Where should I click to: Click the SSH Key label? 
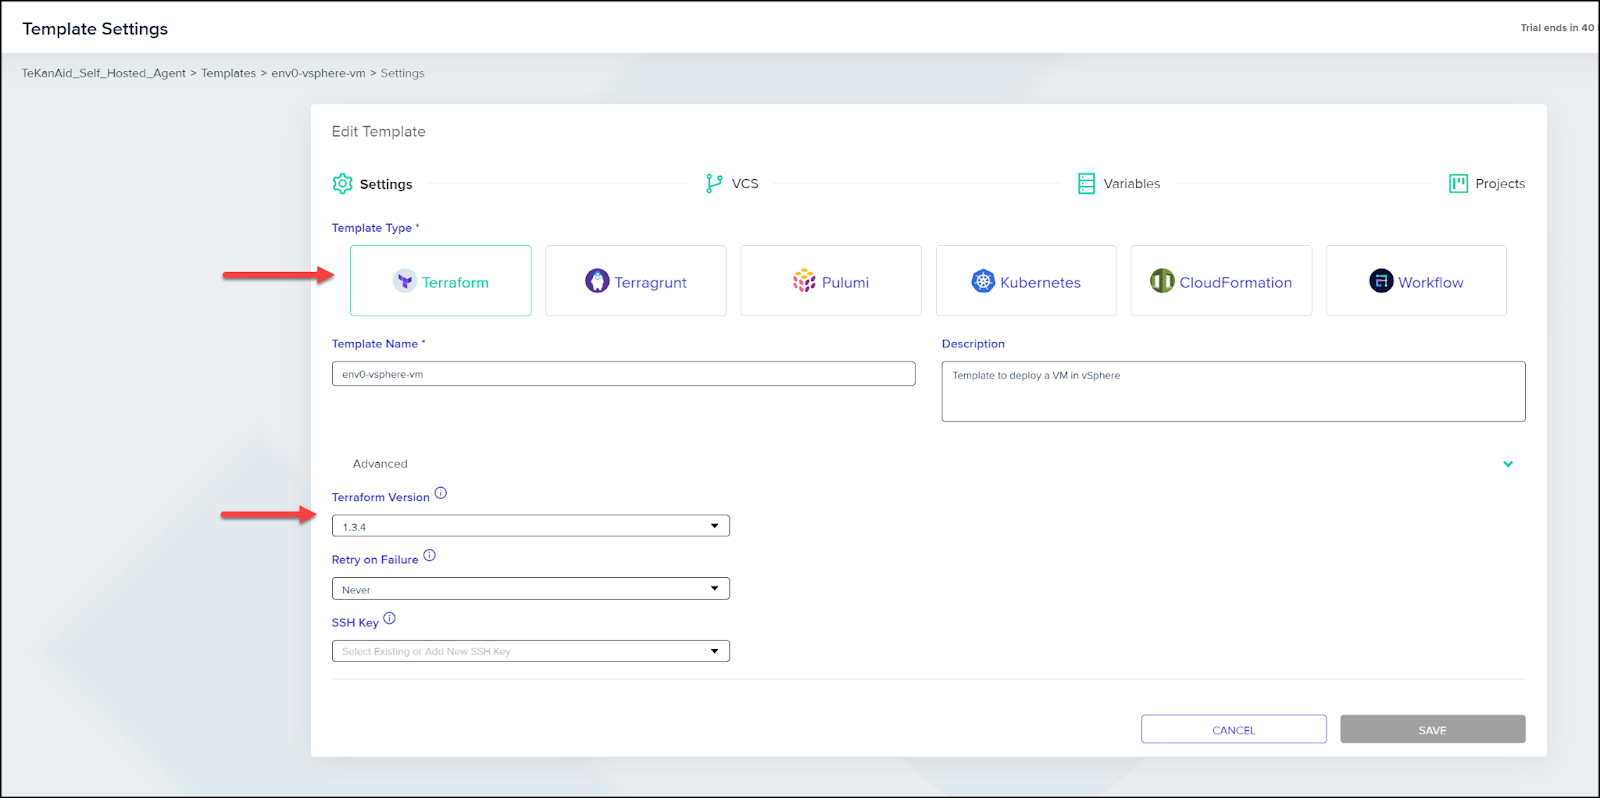coord(355,623)
